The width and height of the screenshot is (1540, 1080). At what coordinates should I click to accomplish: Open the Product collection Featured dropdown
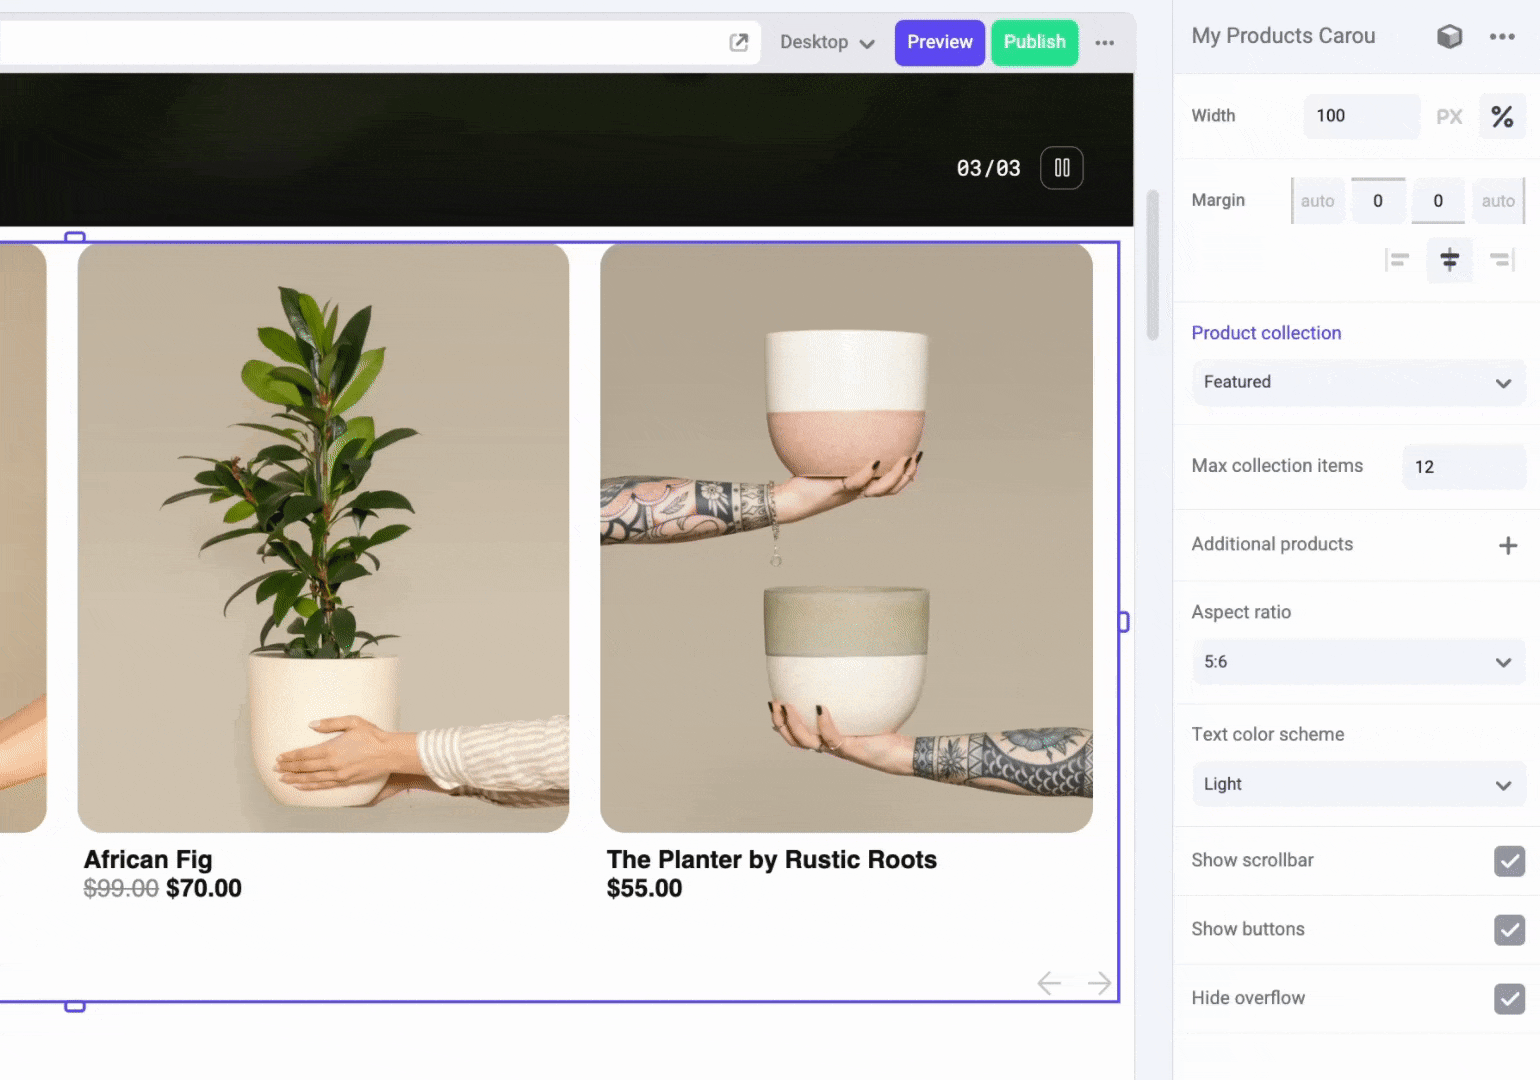1358,382
